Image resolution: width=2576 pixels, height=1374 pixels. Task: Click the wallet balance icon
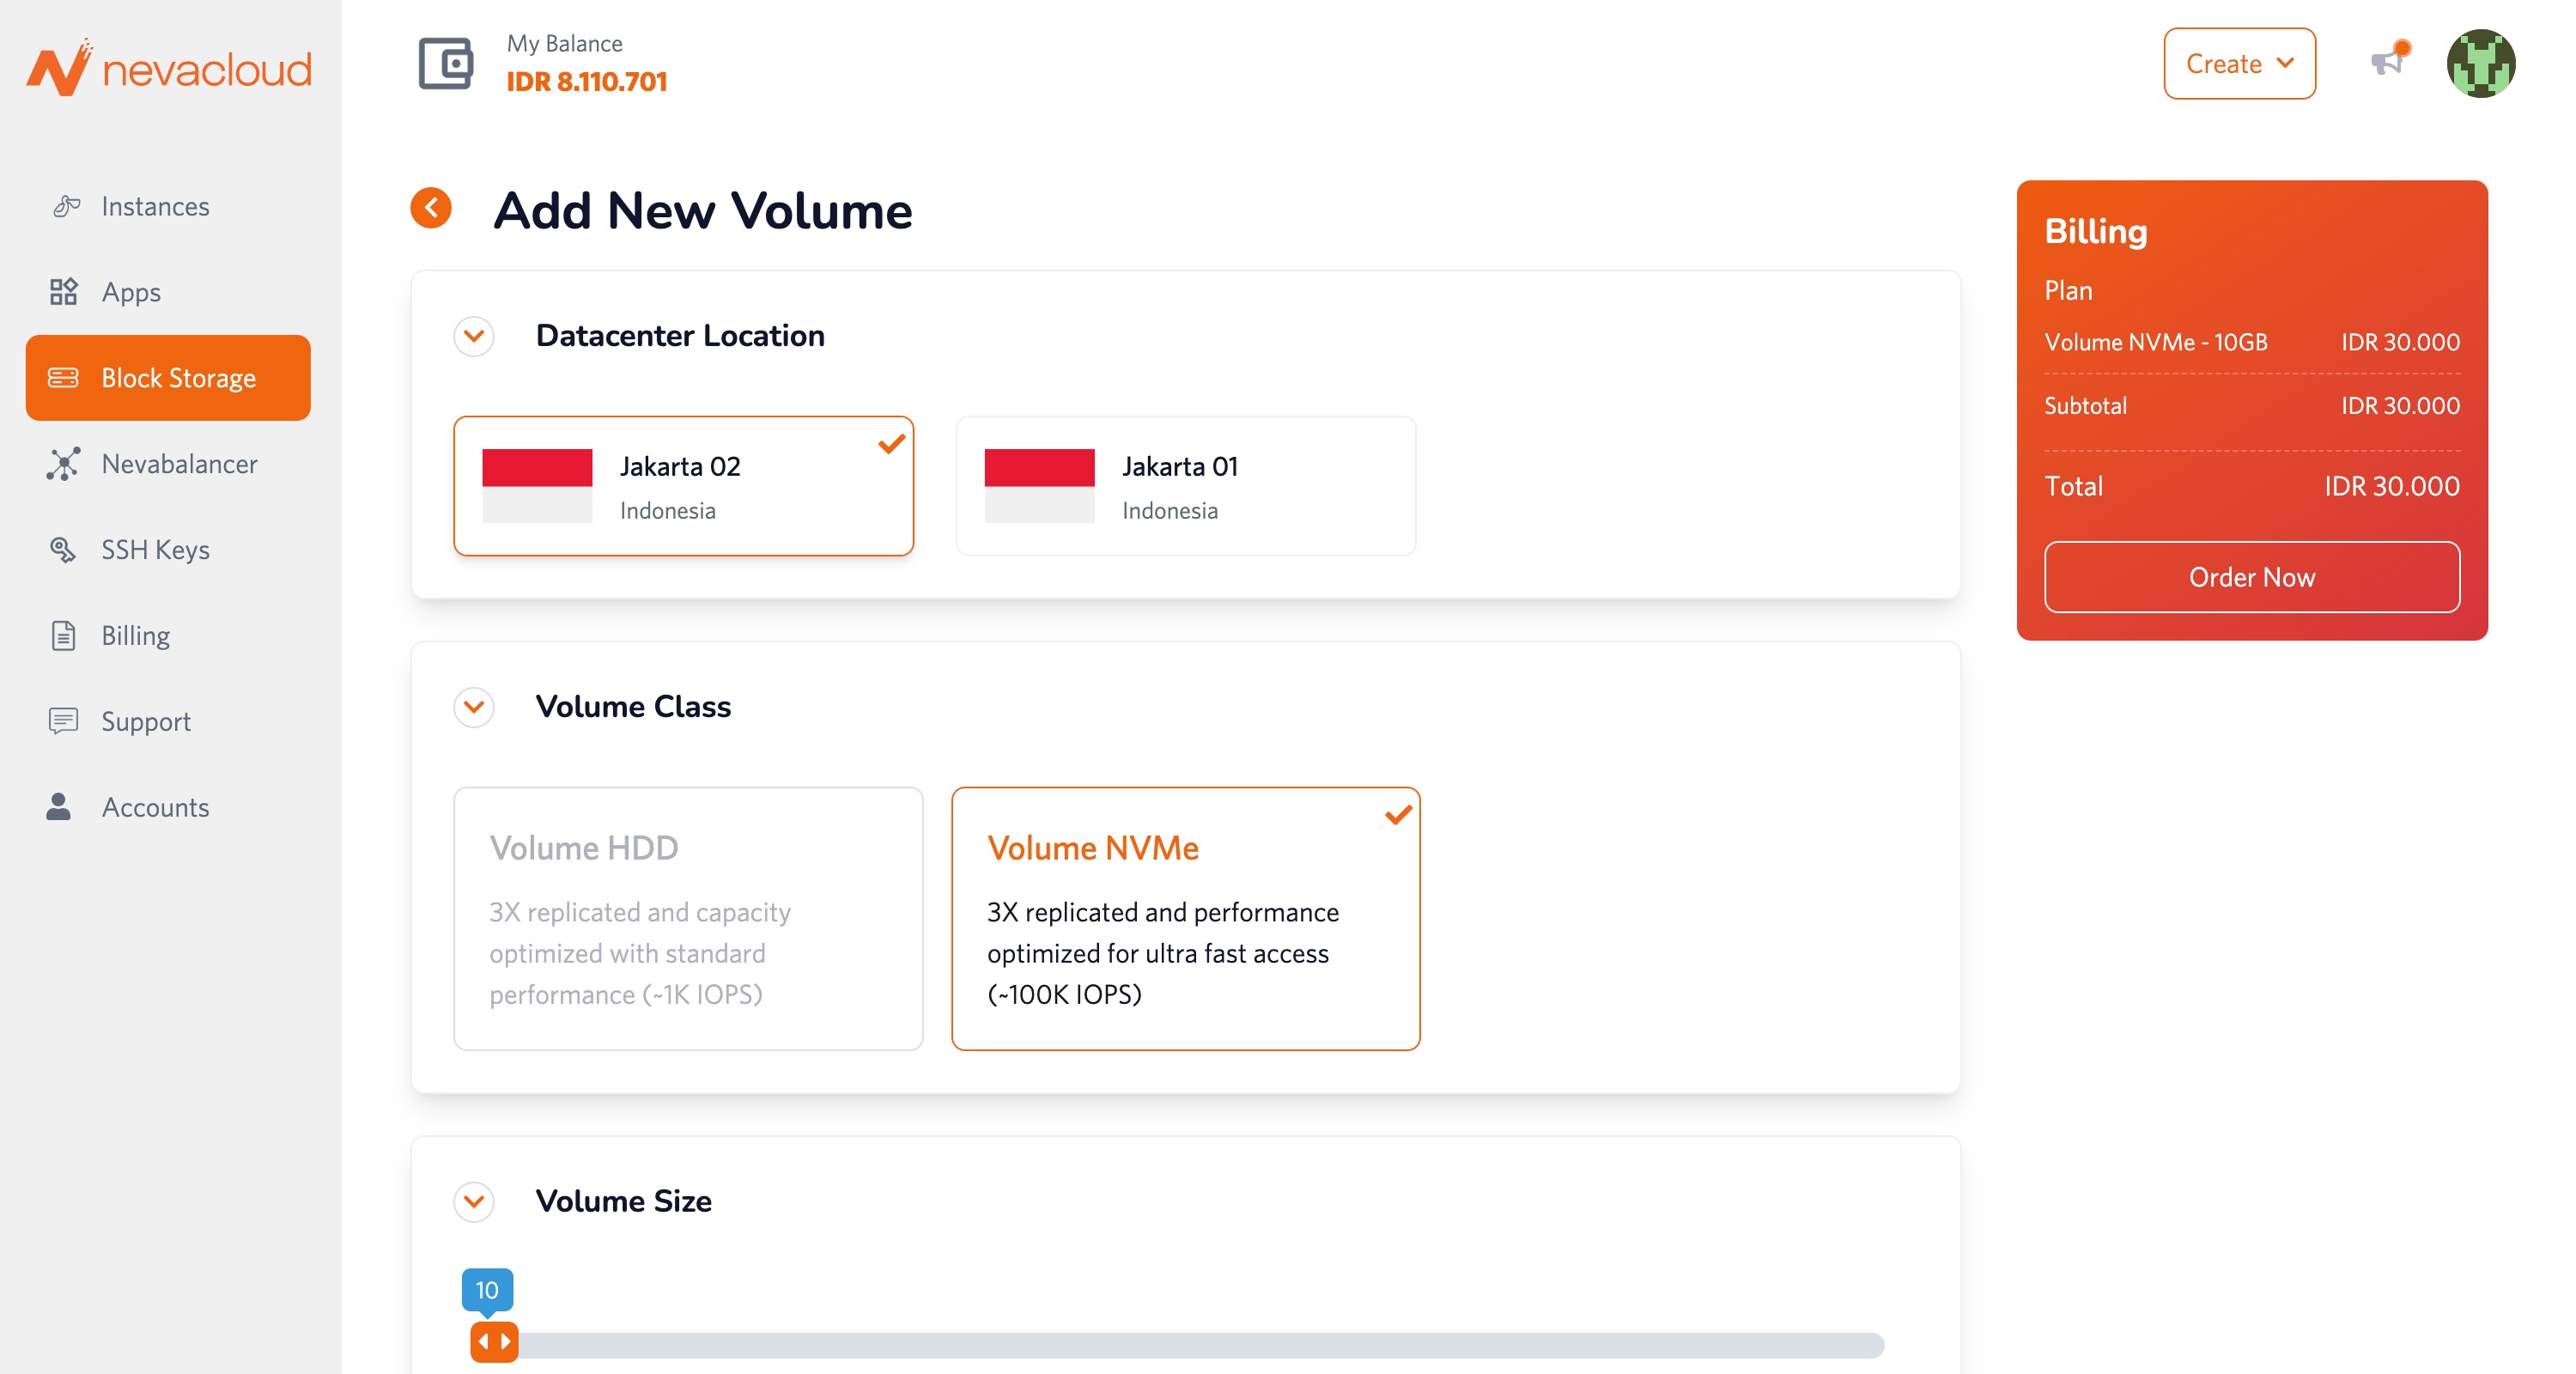point(445,64)
